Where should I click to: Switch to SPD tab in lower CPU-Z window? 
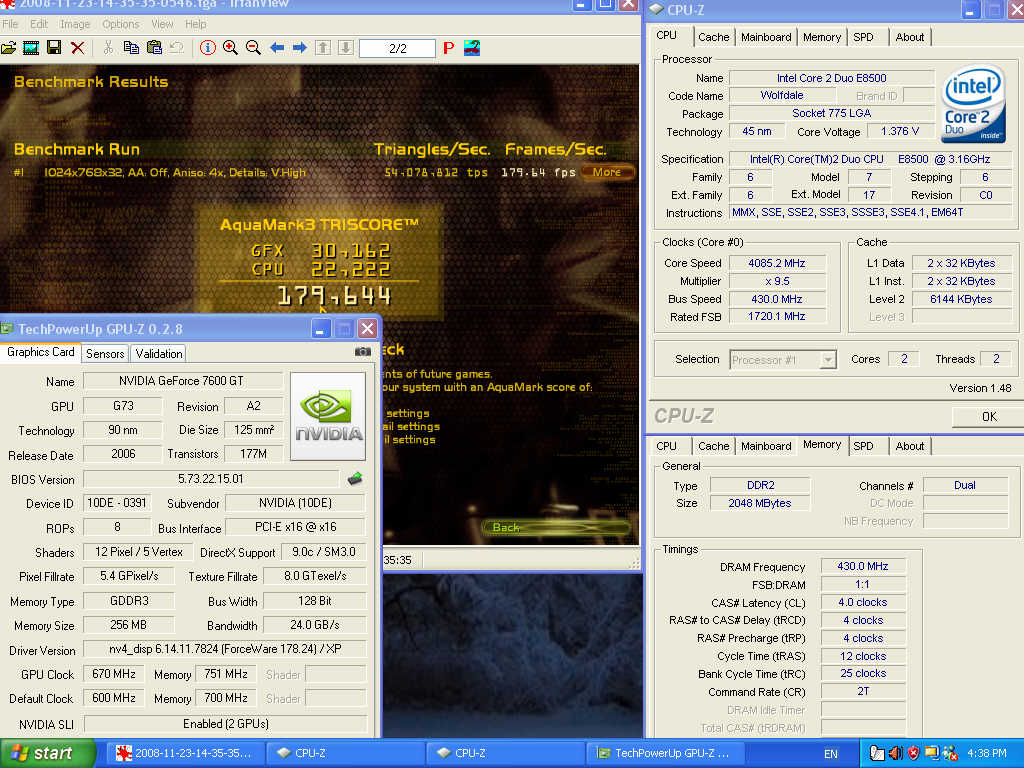(863, 446)
